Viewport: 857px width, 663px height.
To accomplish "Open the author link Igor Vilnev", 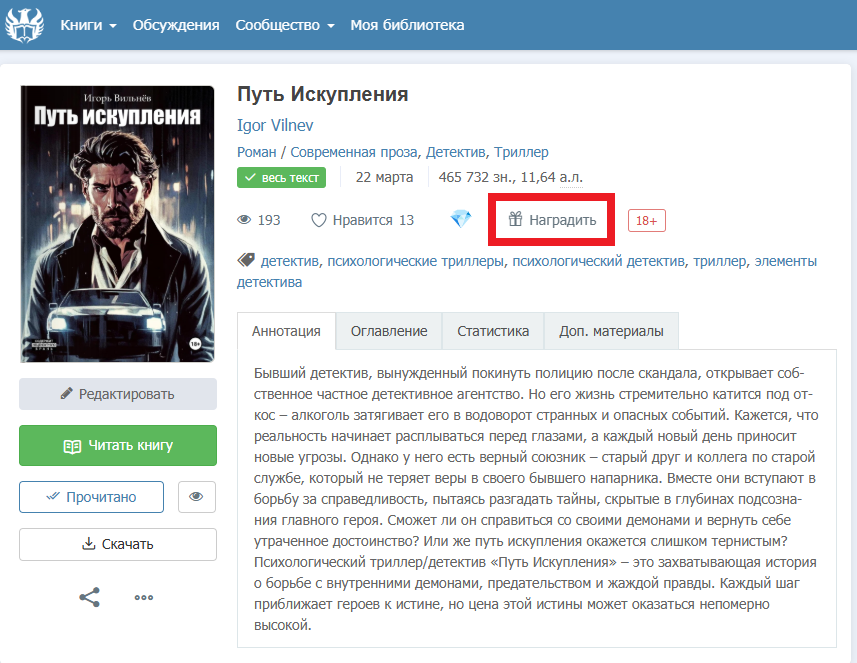I will 275,125.
